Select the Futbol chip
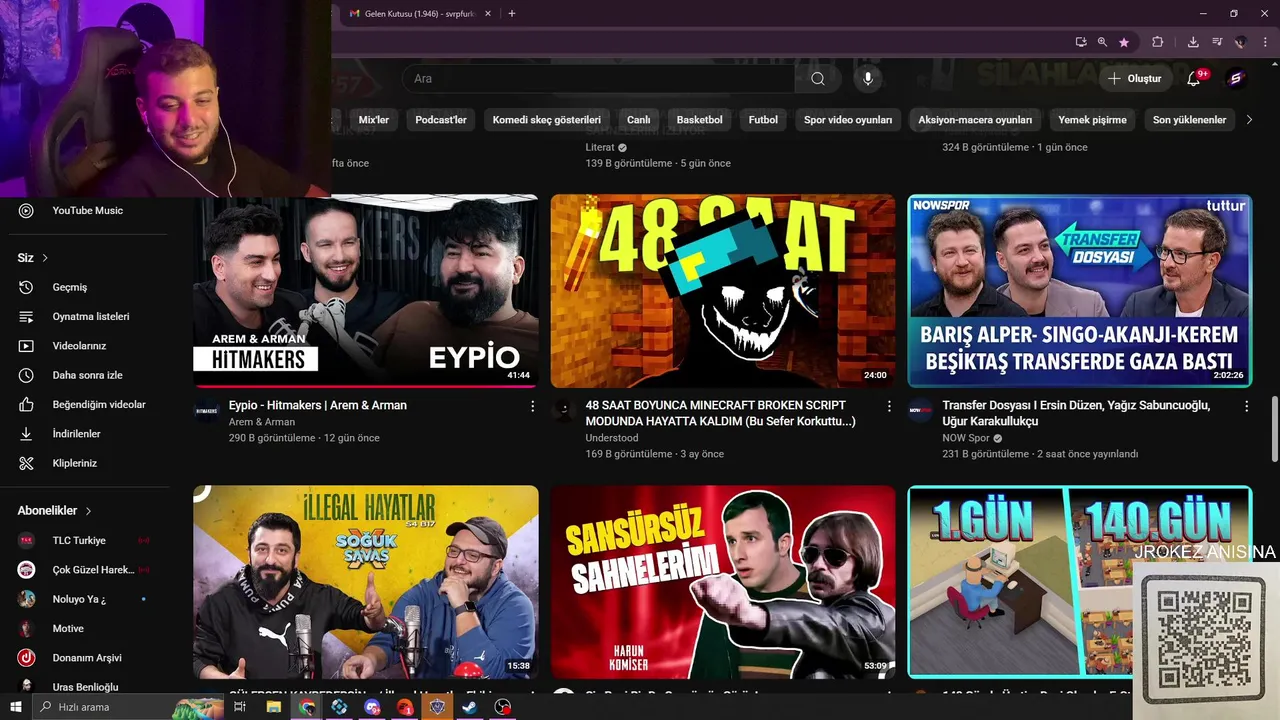1280x720 pixels. point(763,120)
